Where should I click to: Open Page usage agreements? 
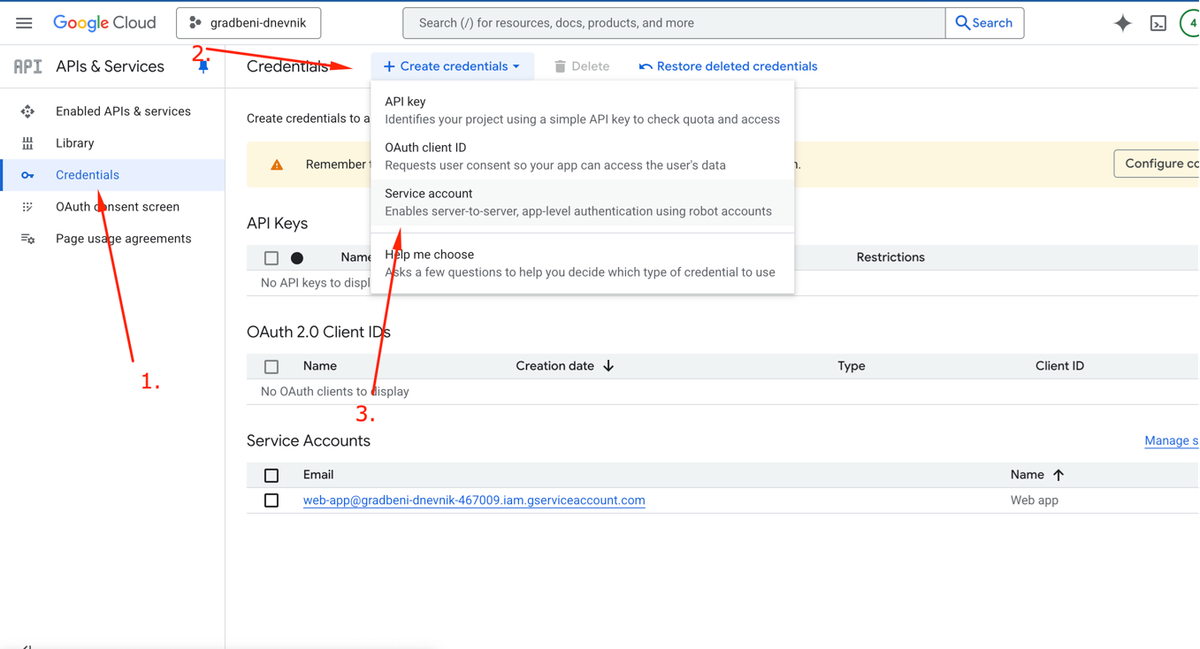pyautogui.click(x=123, y=239)
